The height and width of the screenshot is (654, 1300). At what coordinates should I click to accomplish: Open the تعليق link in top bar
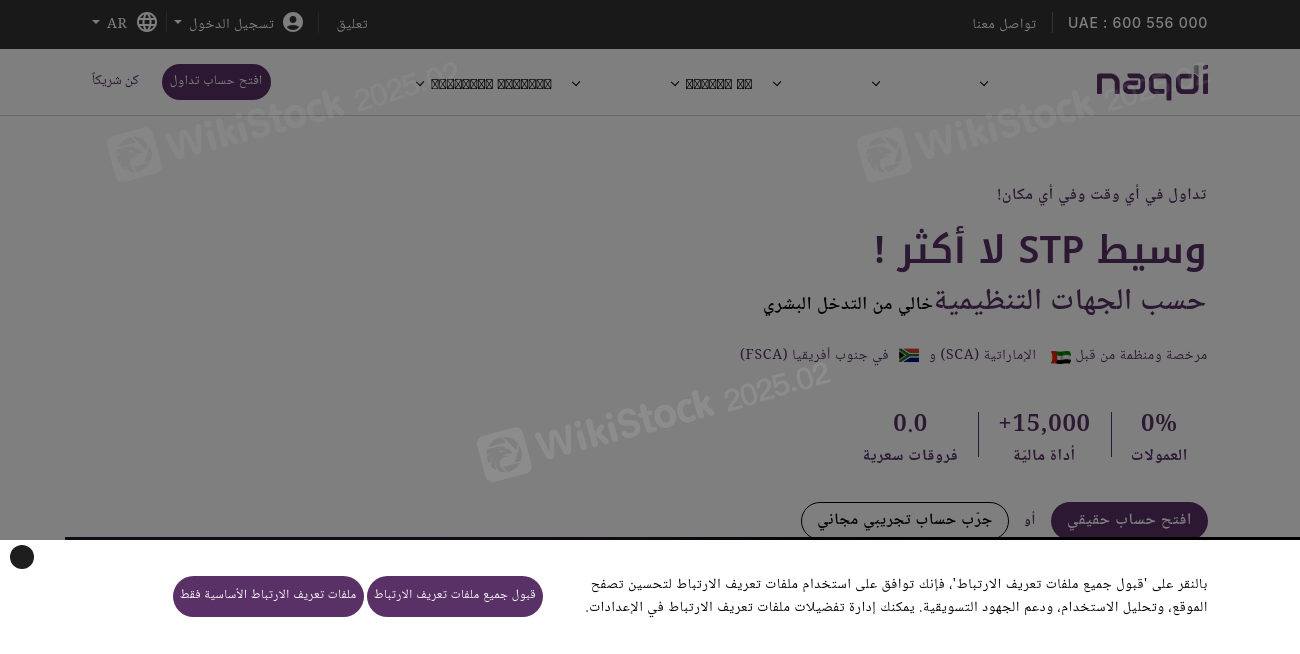(x=352, y=23)
